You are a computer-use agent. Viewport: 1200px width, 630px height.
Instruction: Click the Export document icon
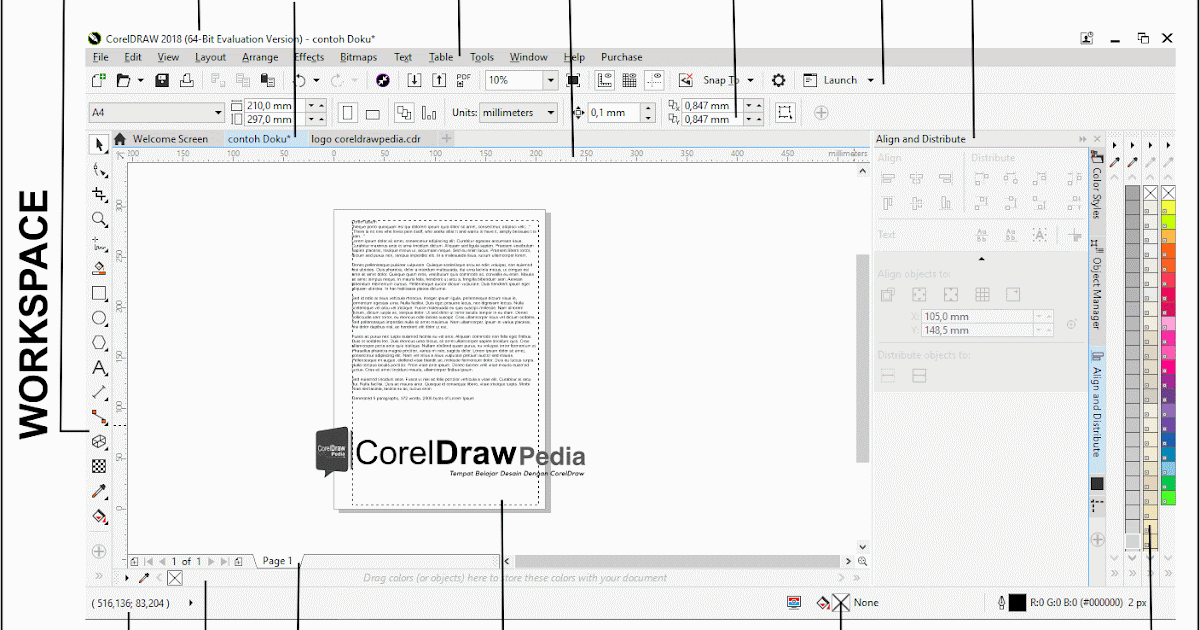[439, 80]
